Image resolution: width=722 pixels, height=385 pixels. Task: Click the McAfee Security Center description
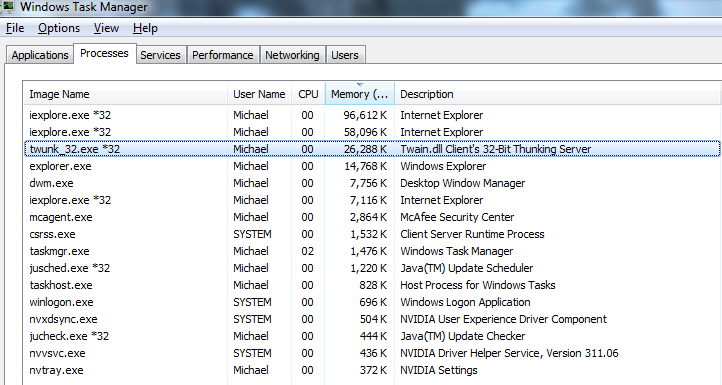pyautogui.click(x=457, y=217)
